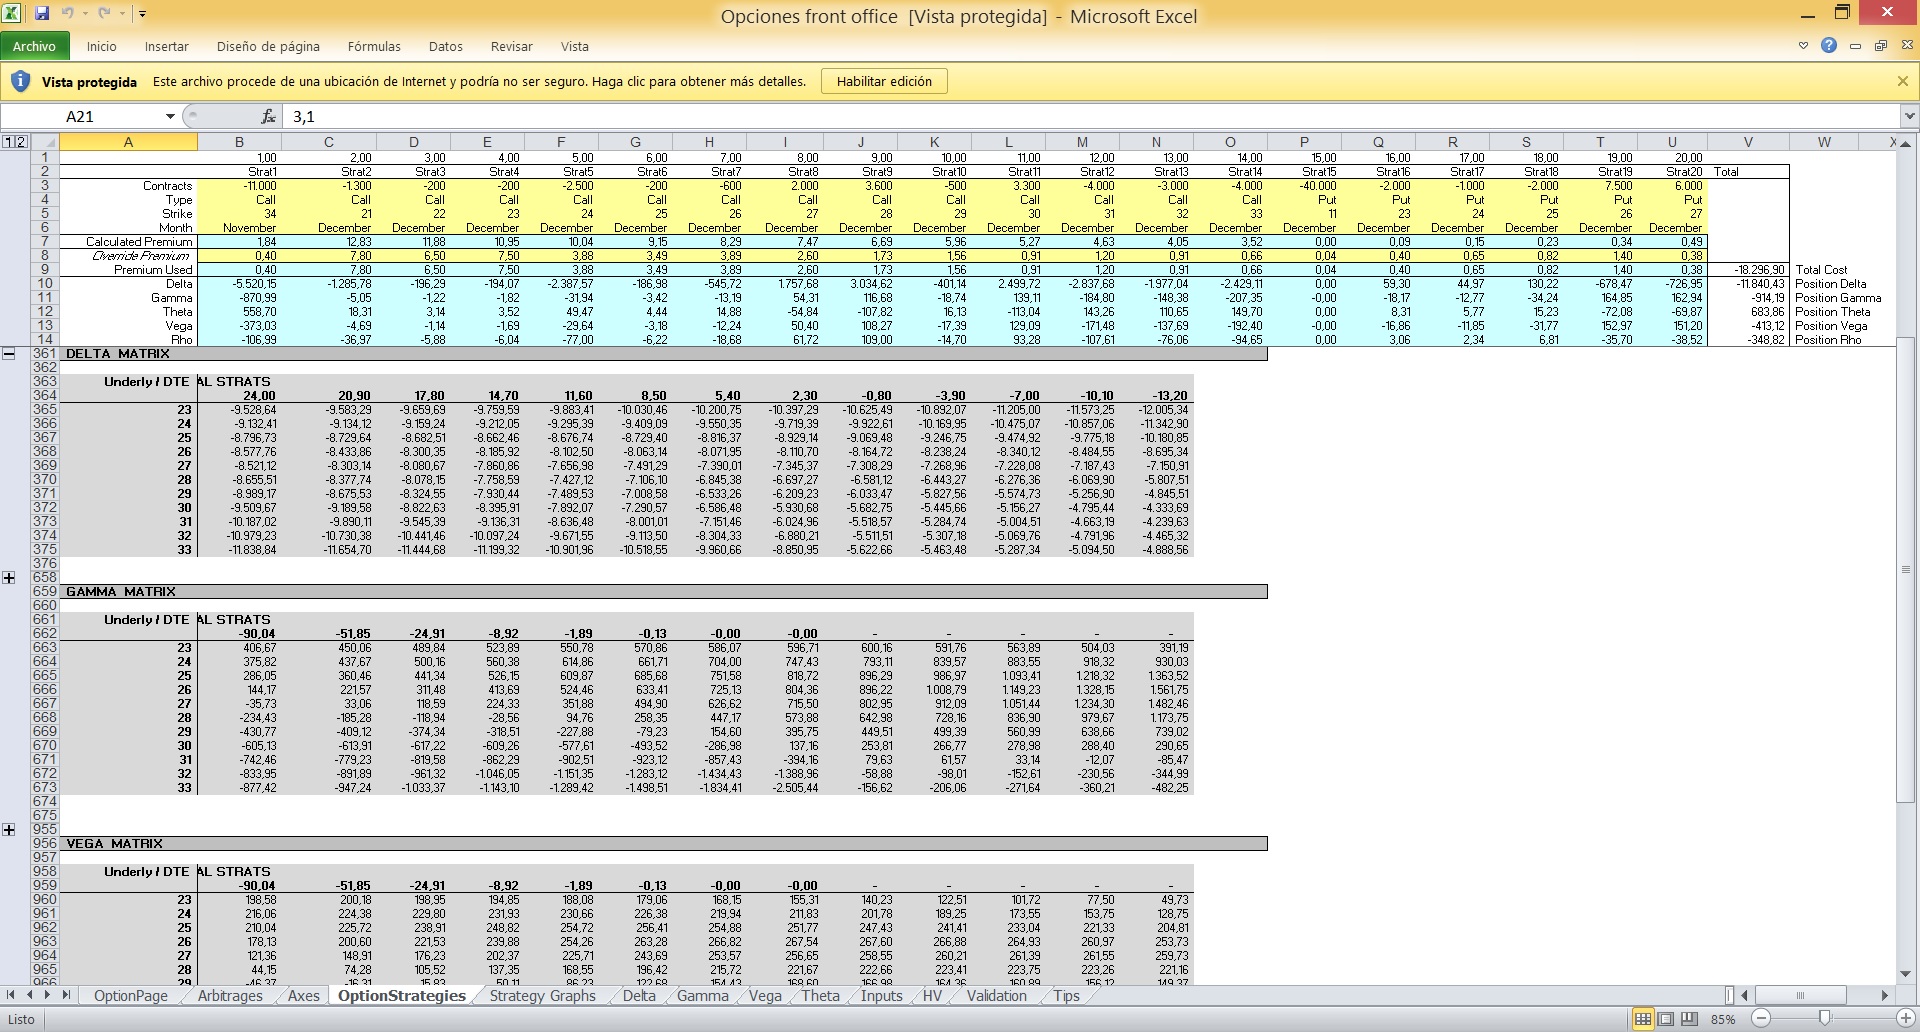Viewport: 1920px width, 1032px height.
Task: Open the Vista ribbon tab
Action: (x=574, y=46)
